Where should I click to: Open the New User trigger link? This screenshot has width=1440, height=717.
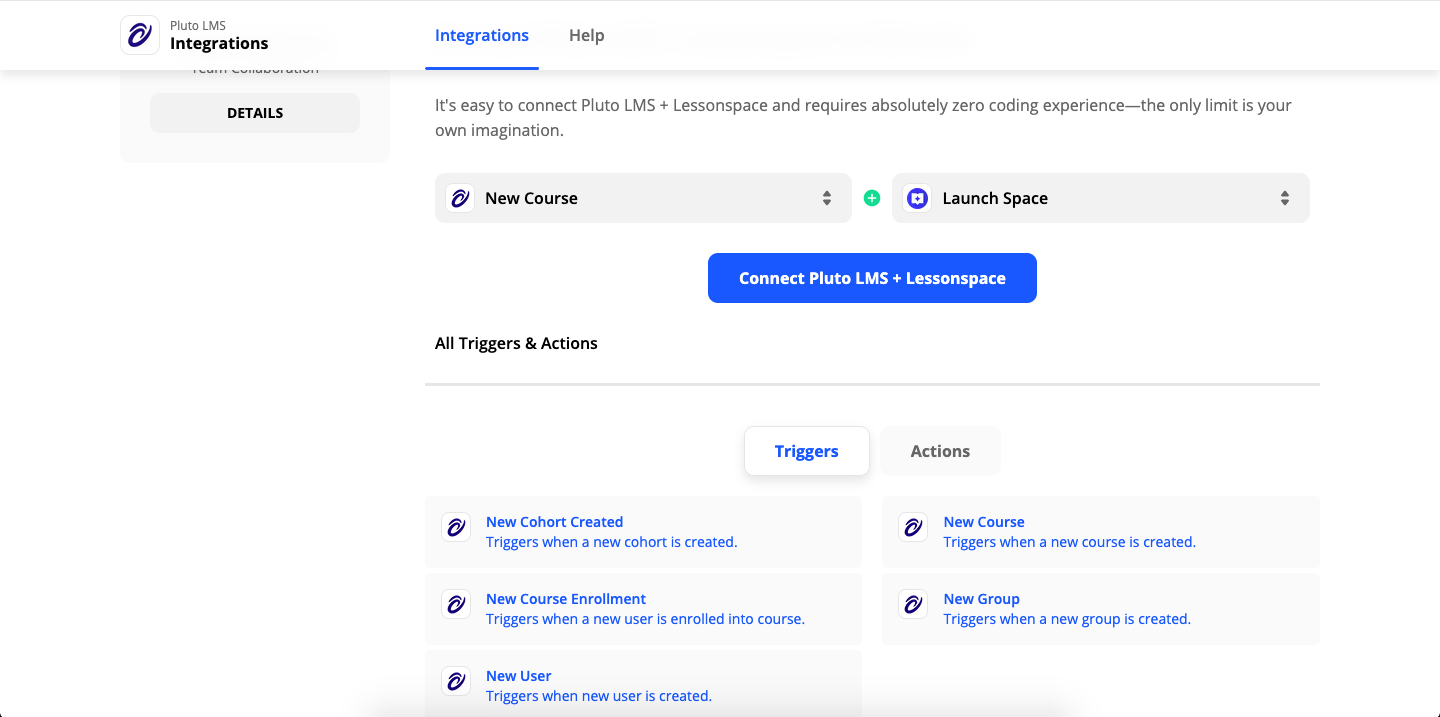(519, 676)
